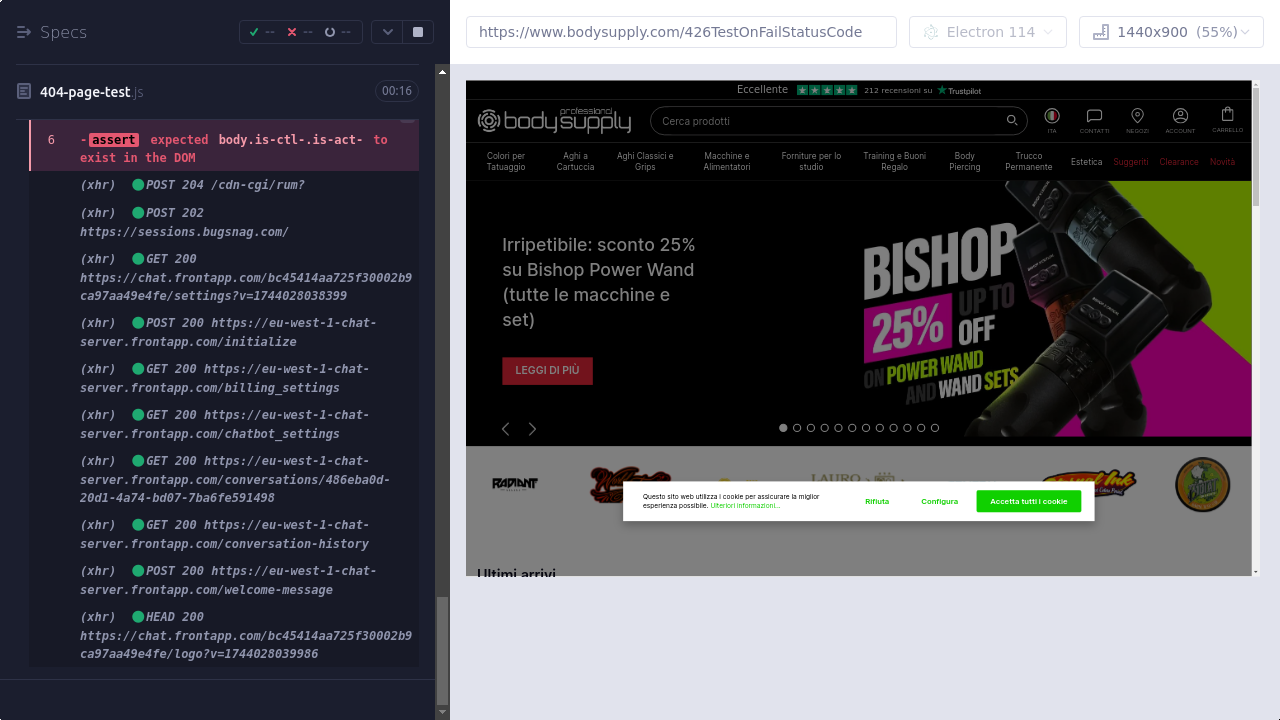The height and width of the screenshot is (720, 1280).
Task: Click the stop test run button
Action: pyautogui.click(x=418, y=32)
